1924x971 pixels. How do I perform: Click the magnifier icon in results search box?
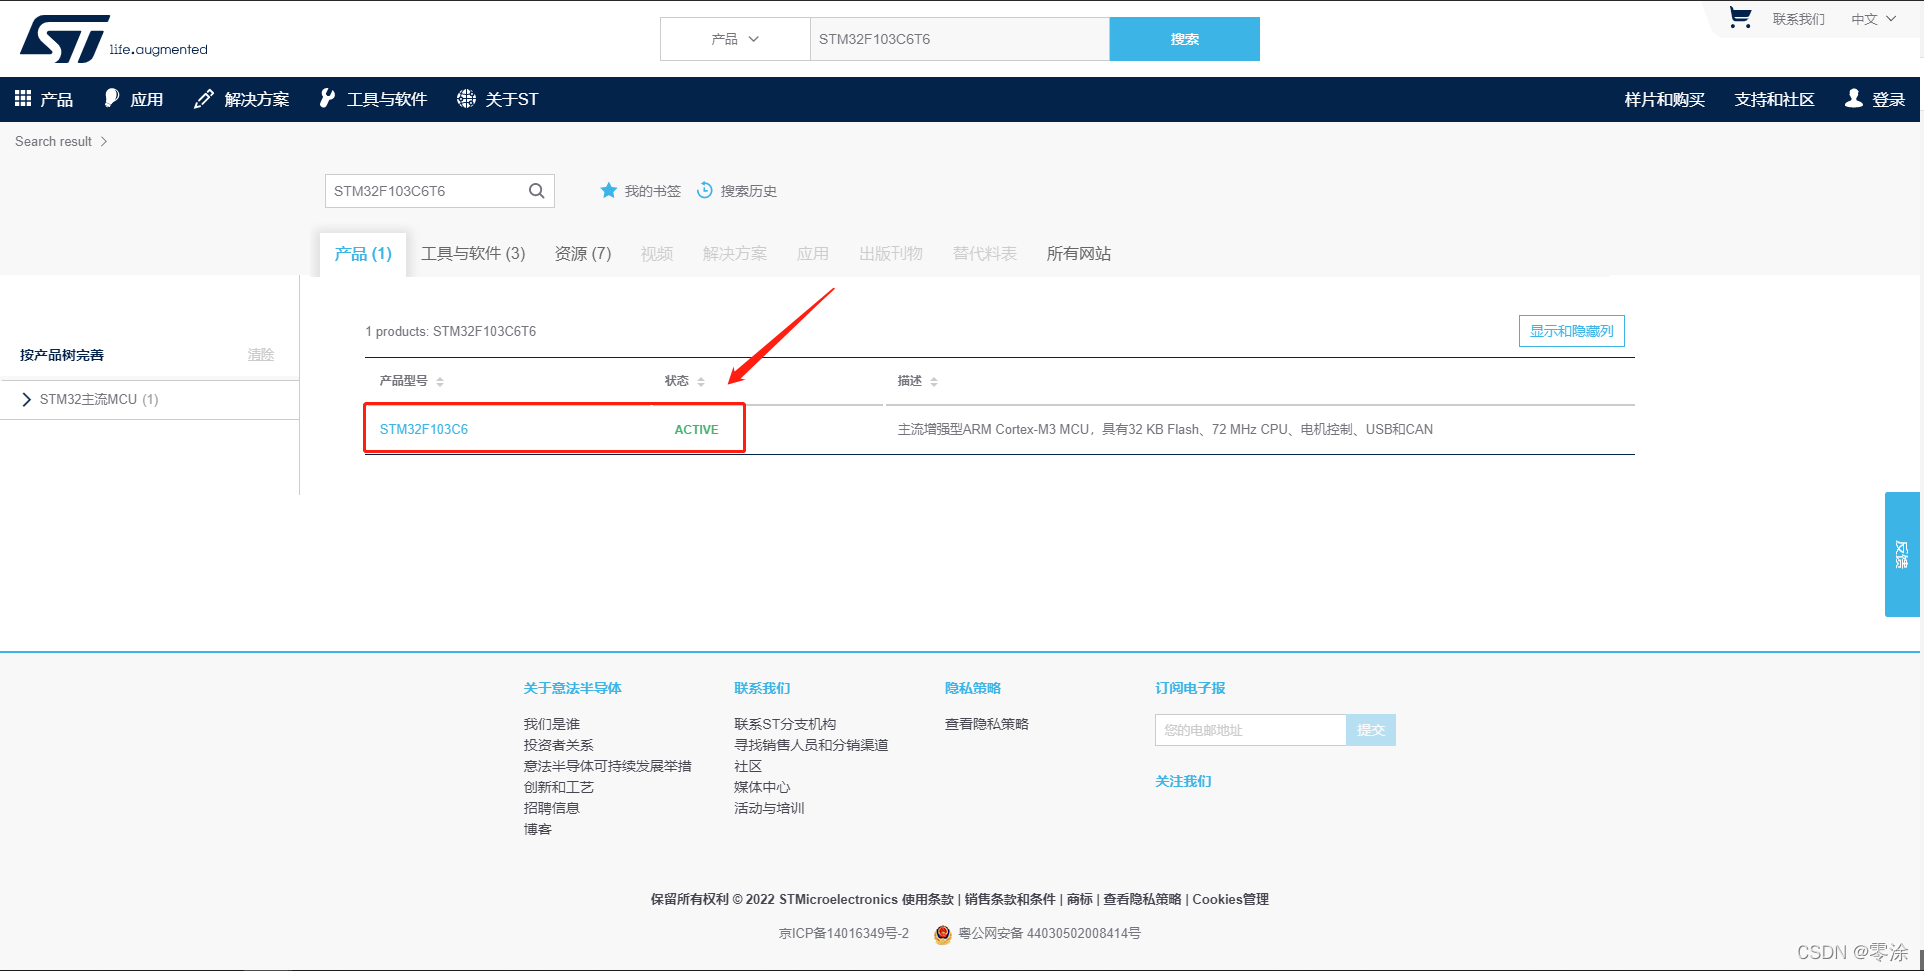pos(537,191)
